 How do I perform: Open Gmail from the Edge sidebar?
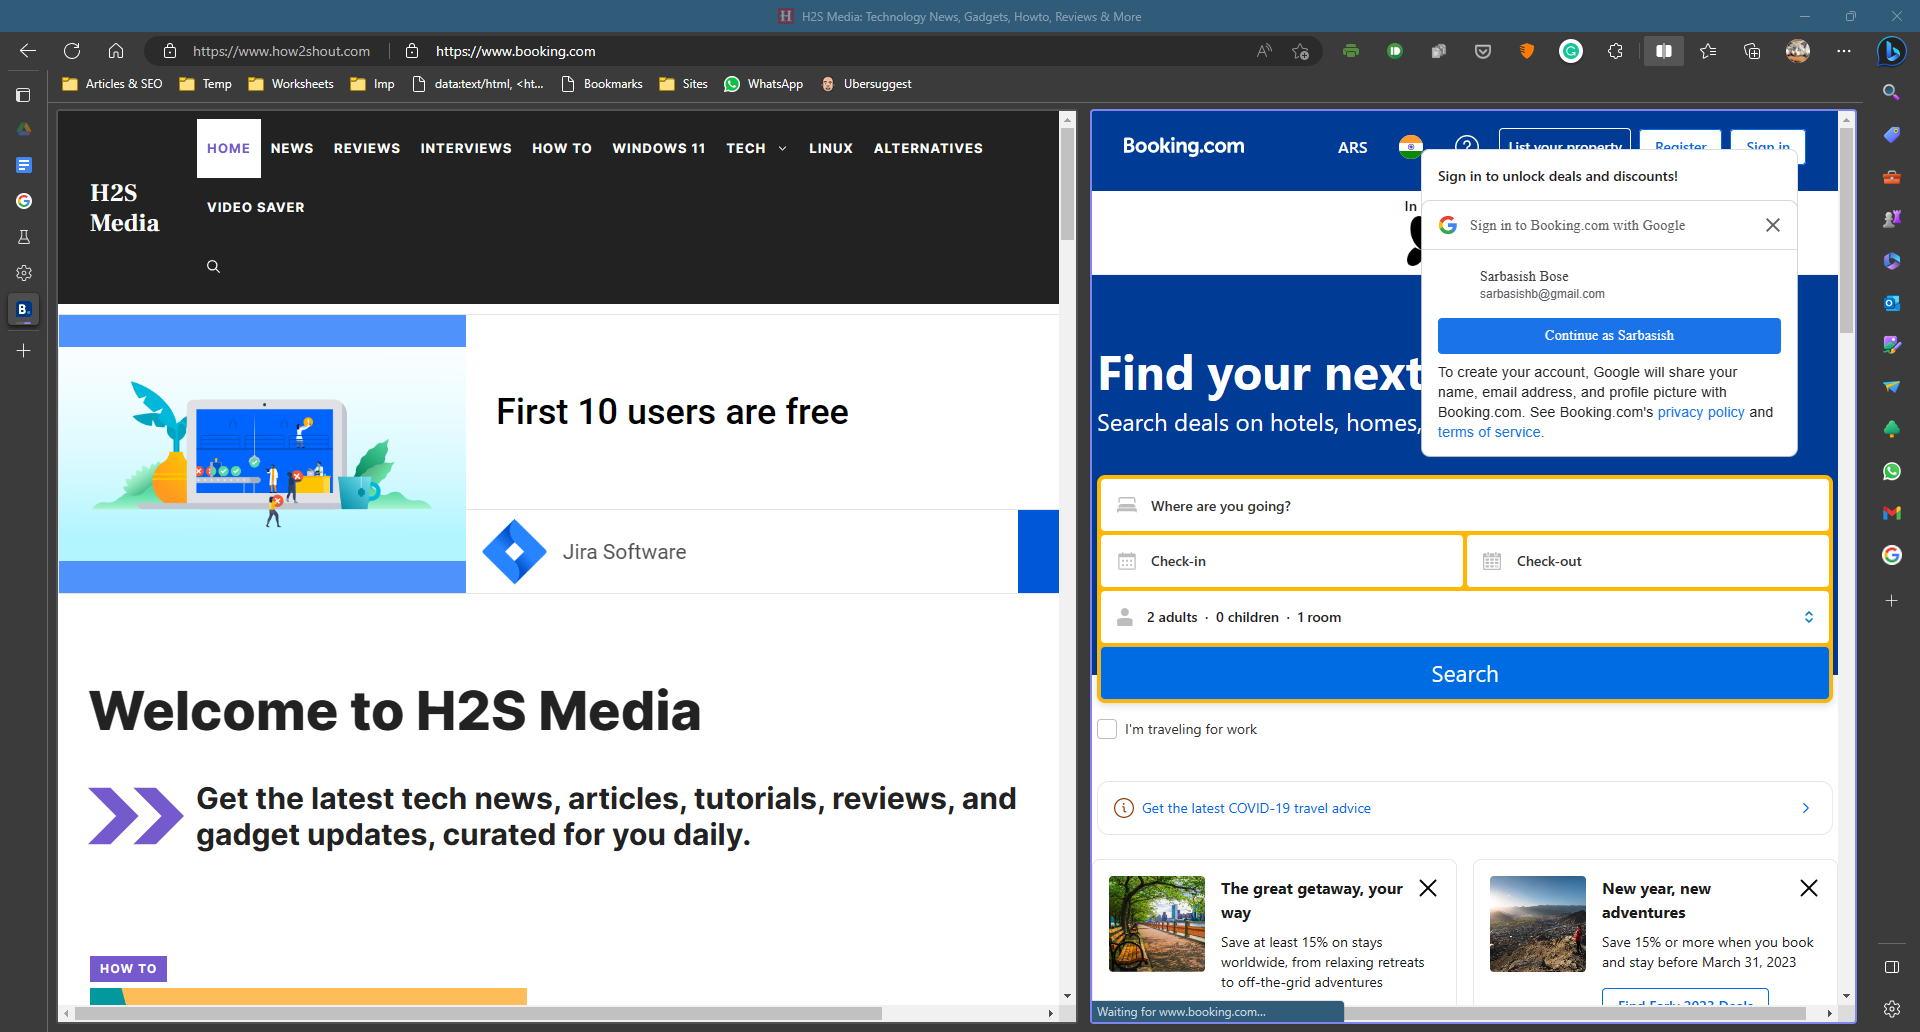pyautogui.click(x=1891, y=513)
